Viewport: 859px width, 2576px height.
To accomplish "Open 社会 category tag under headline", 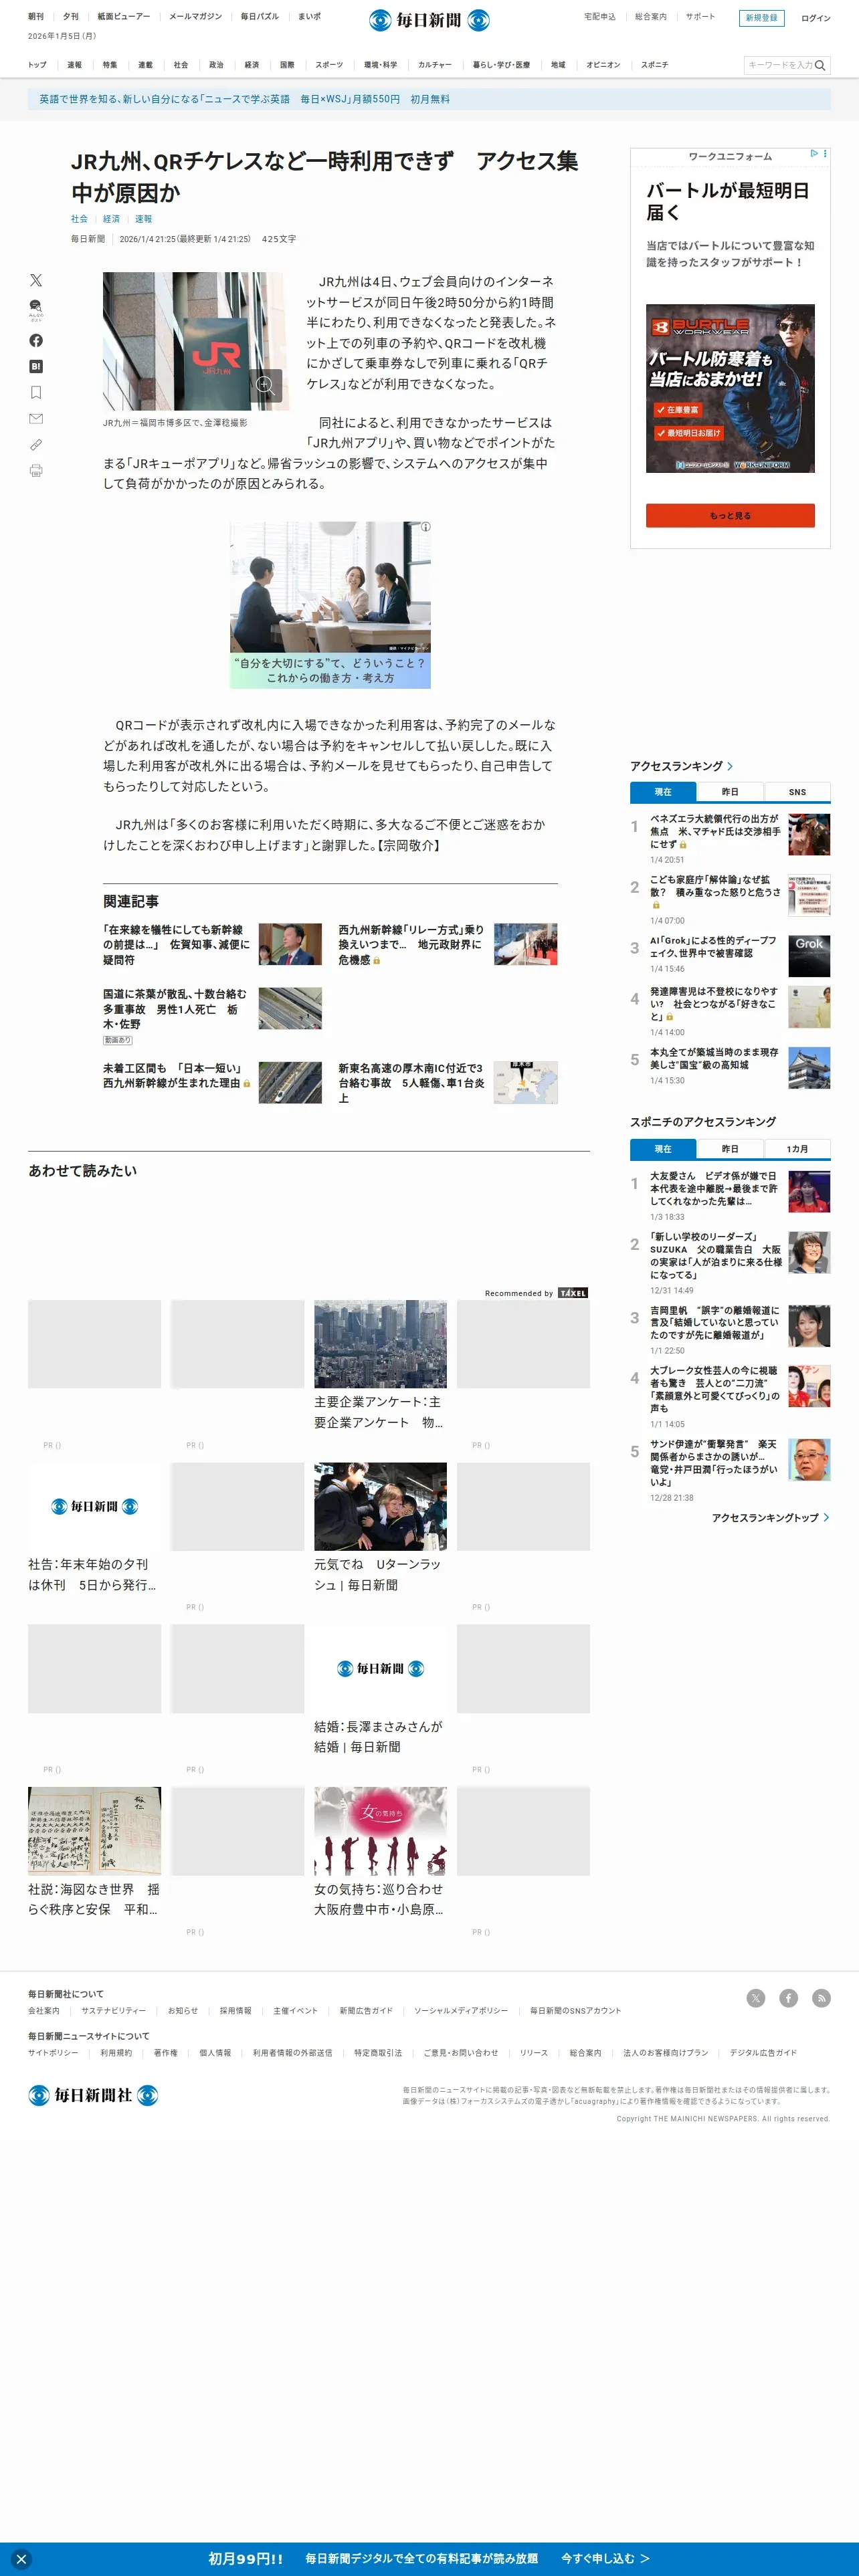I will coord(79,219).
